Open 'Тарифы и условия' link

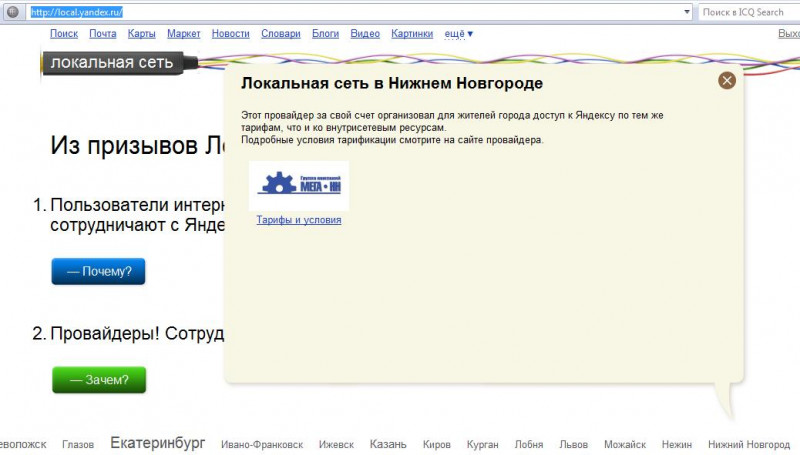coord(299,220)
